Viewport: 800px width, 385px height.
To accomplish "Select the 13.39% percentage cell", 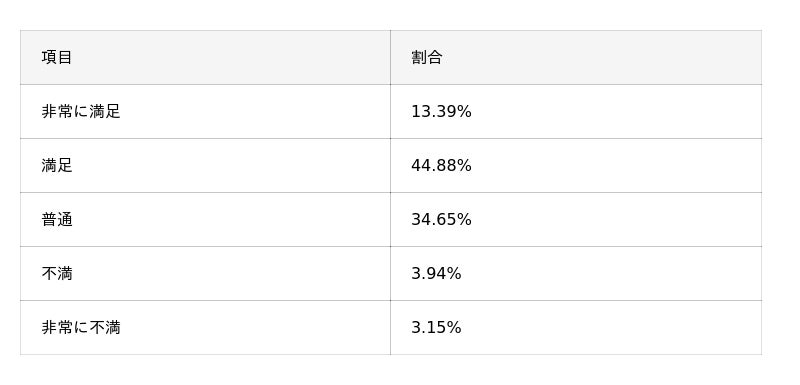I will (x=441, y=112).
